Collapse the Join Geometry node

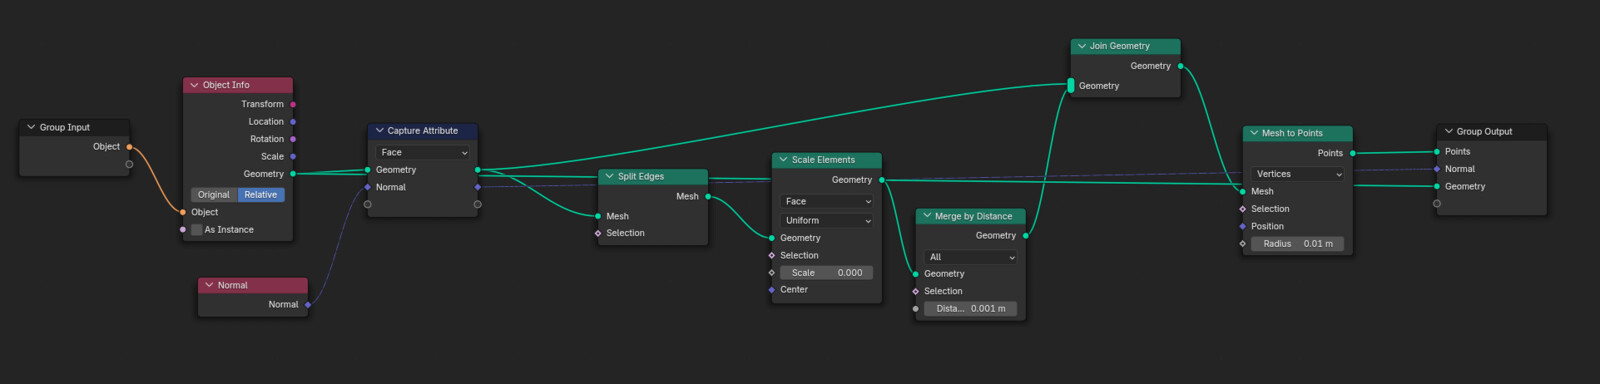pyautogui.click(x=1082, y=46)
